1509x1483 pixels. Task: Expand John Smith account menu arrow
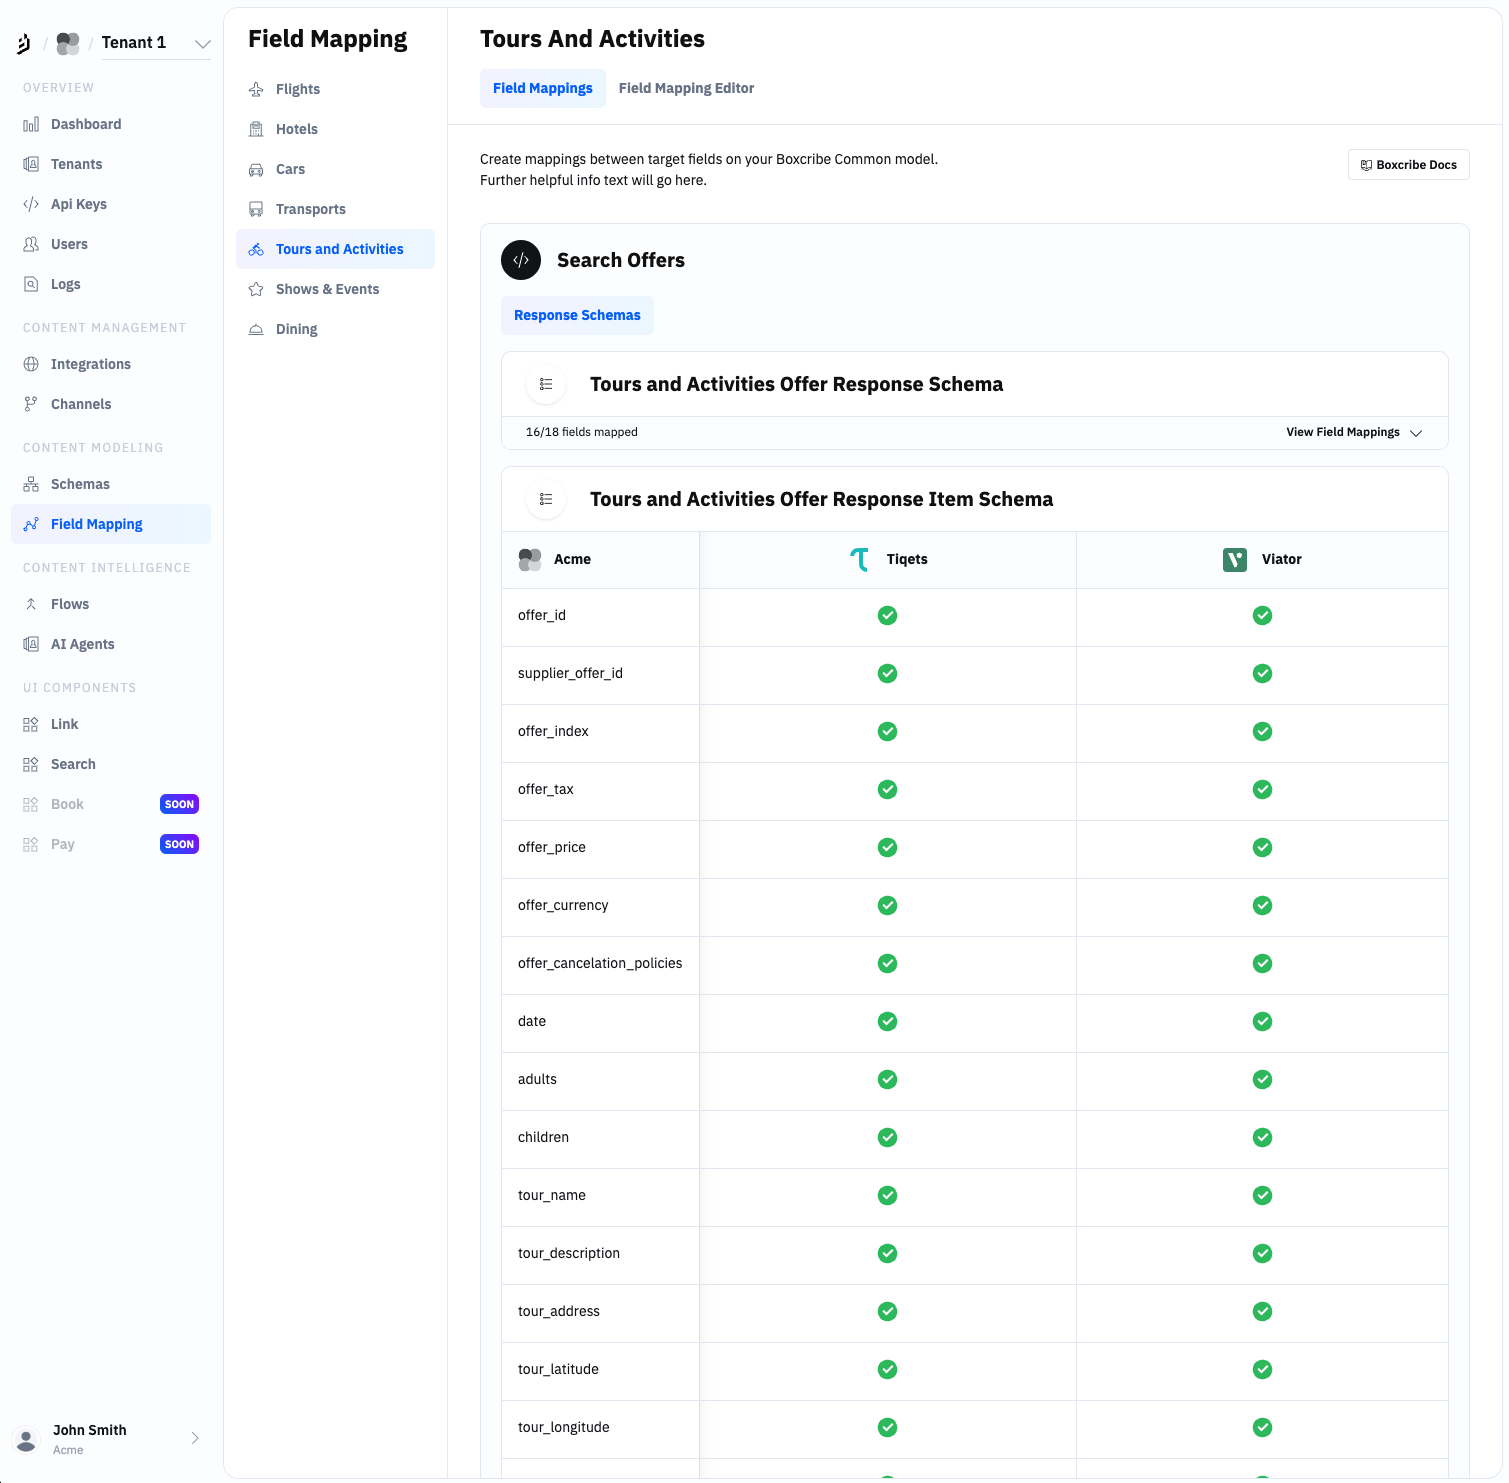[x=195, y=1438]
